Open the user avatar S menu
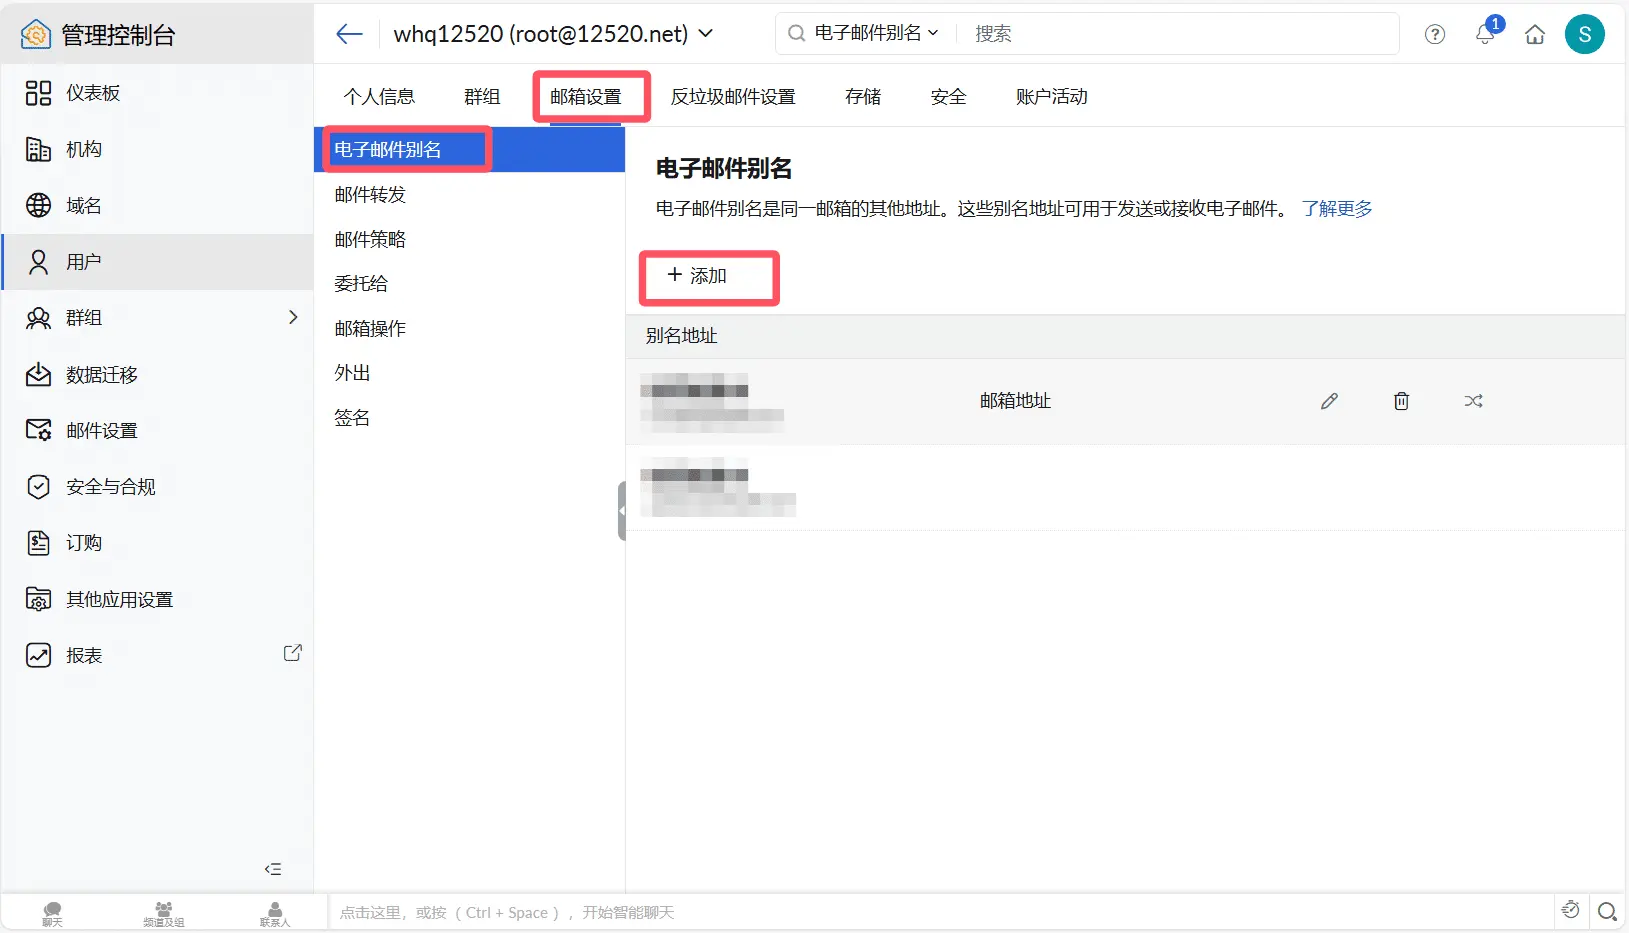Screen dimensions: 1629x933 pyautogui.click(x=1584, y=34)
